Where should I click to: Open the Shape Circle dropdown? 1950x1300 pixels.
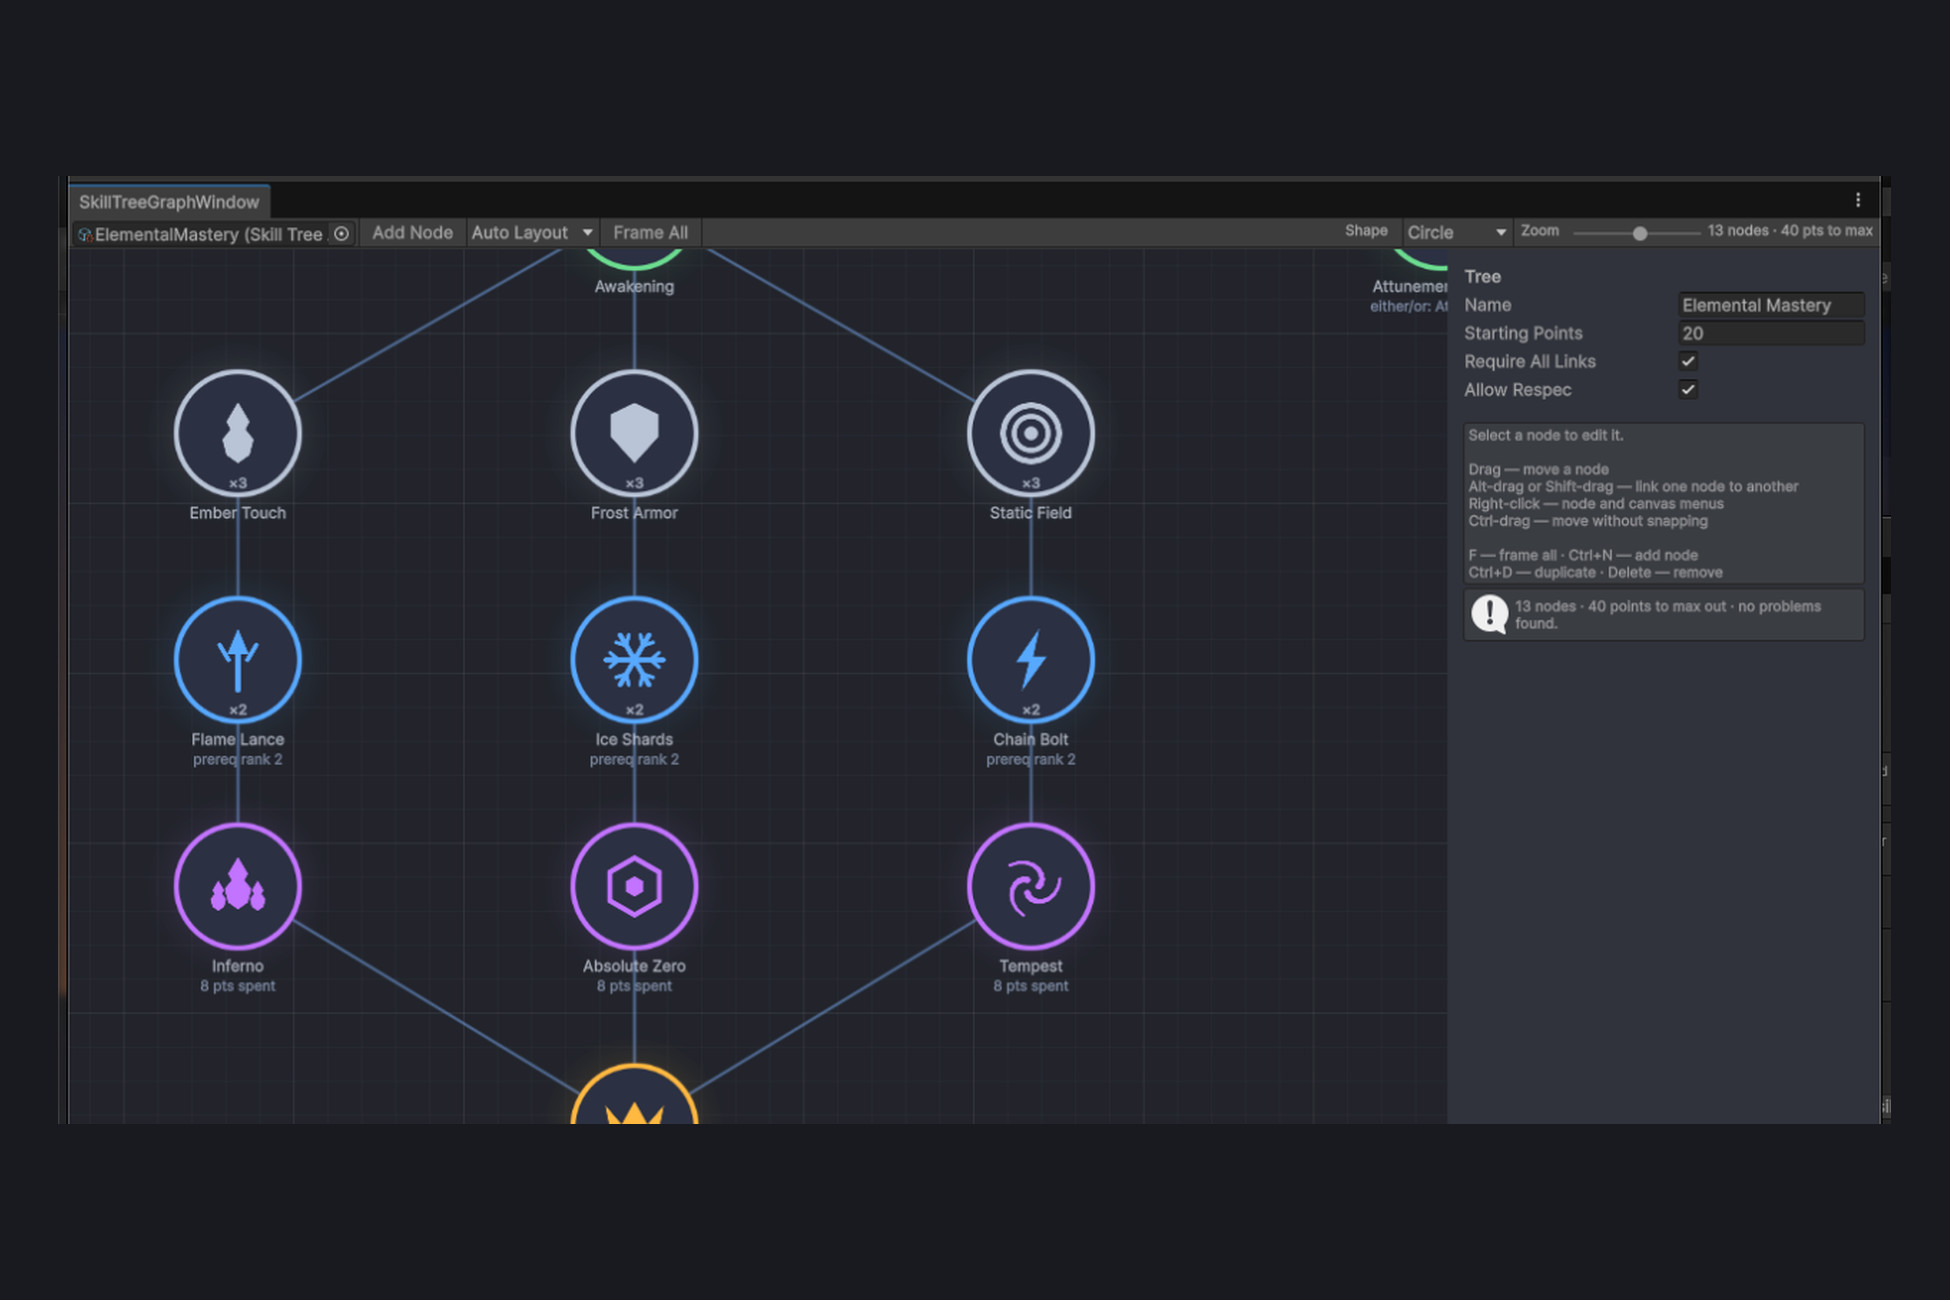coord(1456,232)
